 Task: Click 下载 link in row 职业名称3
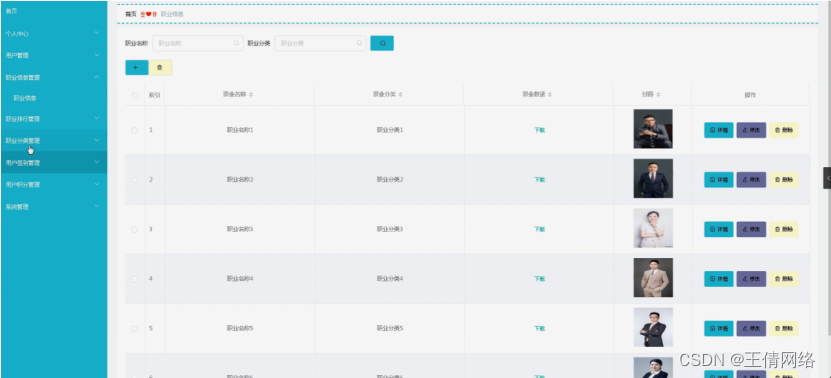point(540,229)
